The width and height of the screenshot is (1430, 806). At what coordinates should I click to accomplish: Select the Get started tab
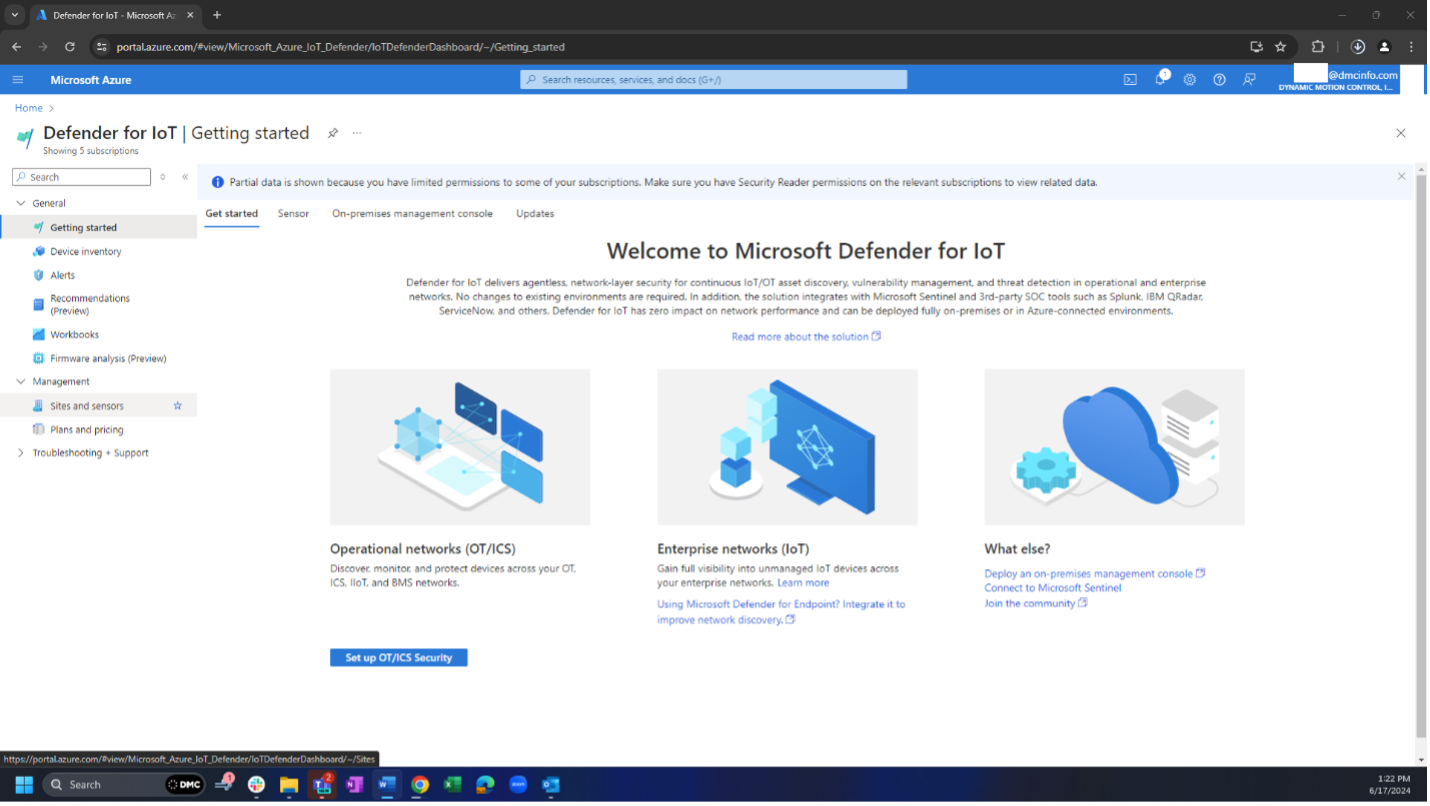coord(231,214)
